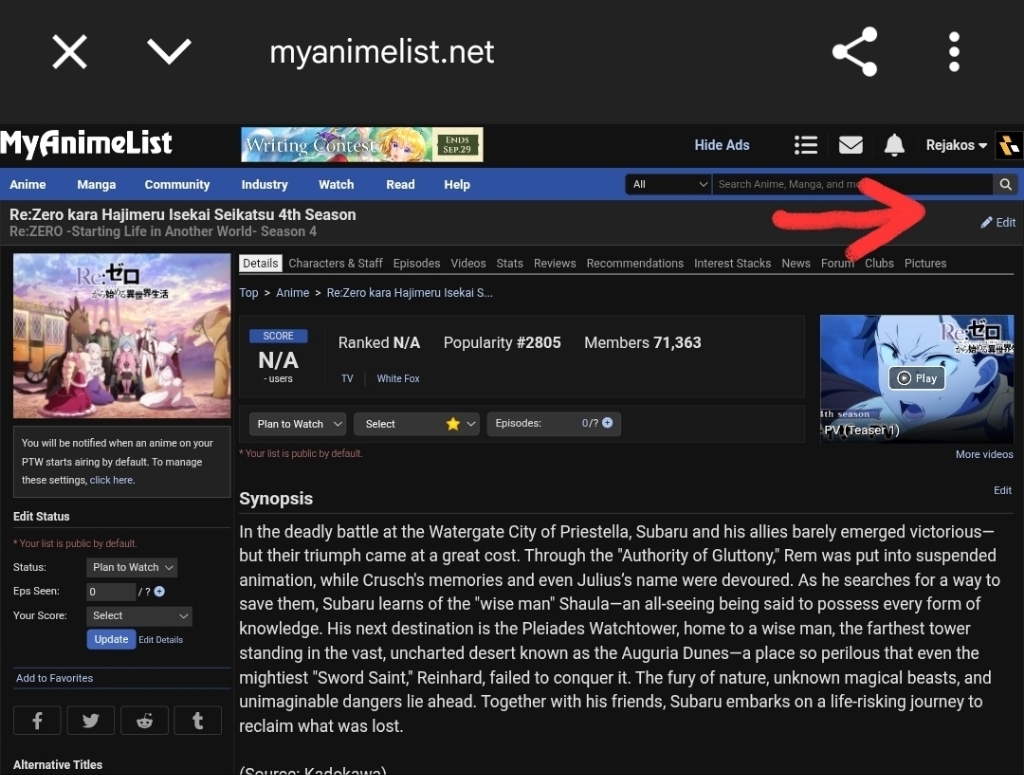This screenshot has width=1024, height=775.
Task: Expand Your Score Select dropdown
Action: [139, 616]
